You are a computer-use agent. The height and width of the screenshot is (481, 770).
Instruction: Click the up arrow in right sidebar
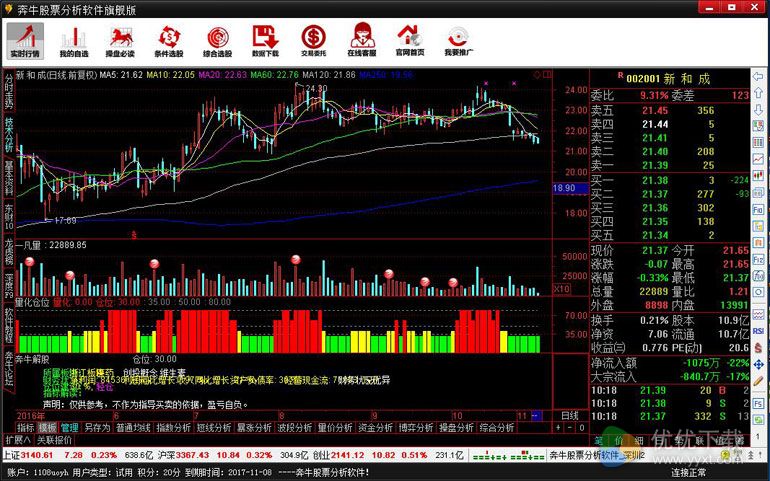[758, 93]
